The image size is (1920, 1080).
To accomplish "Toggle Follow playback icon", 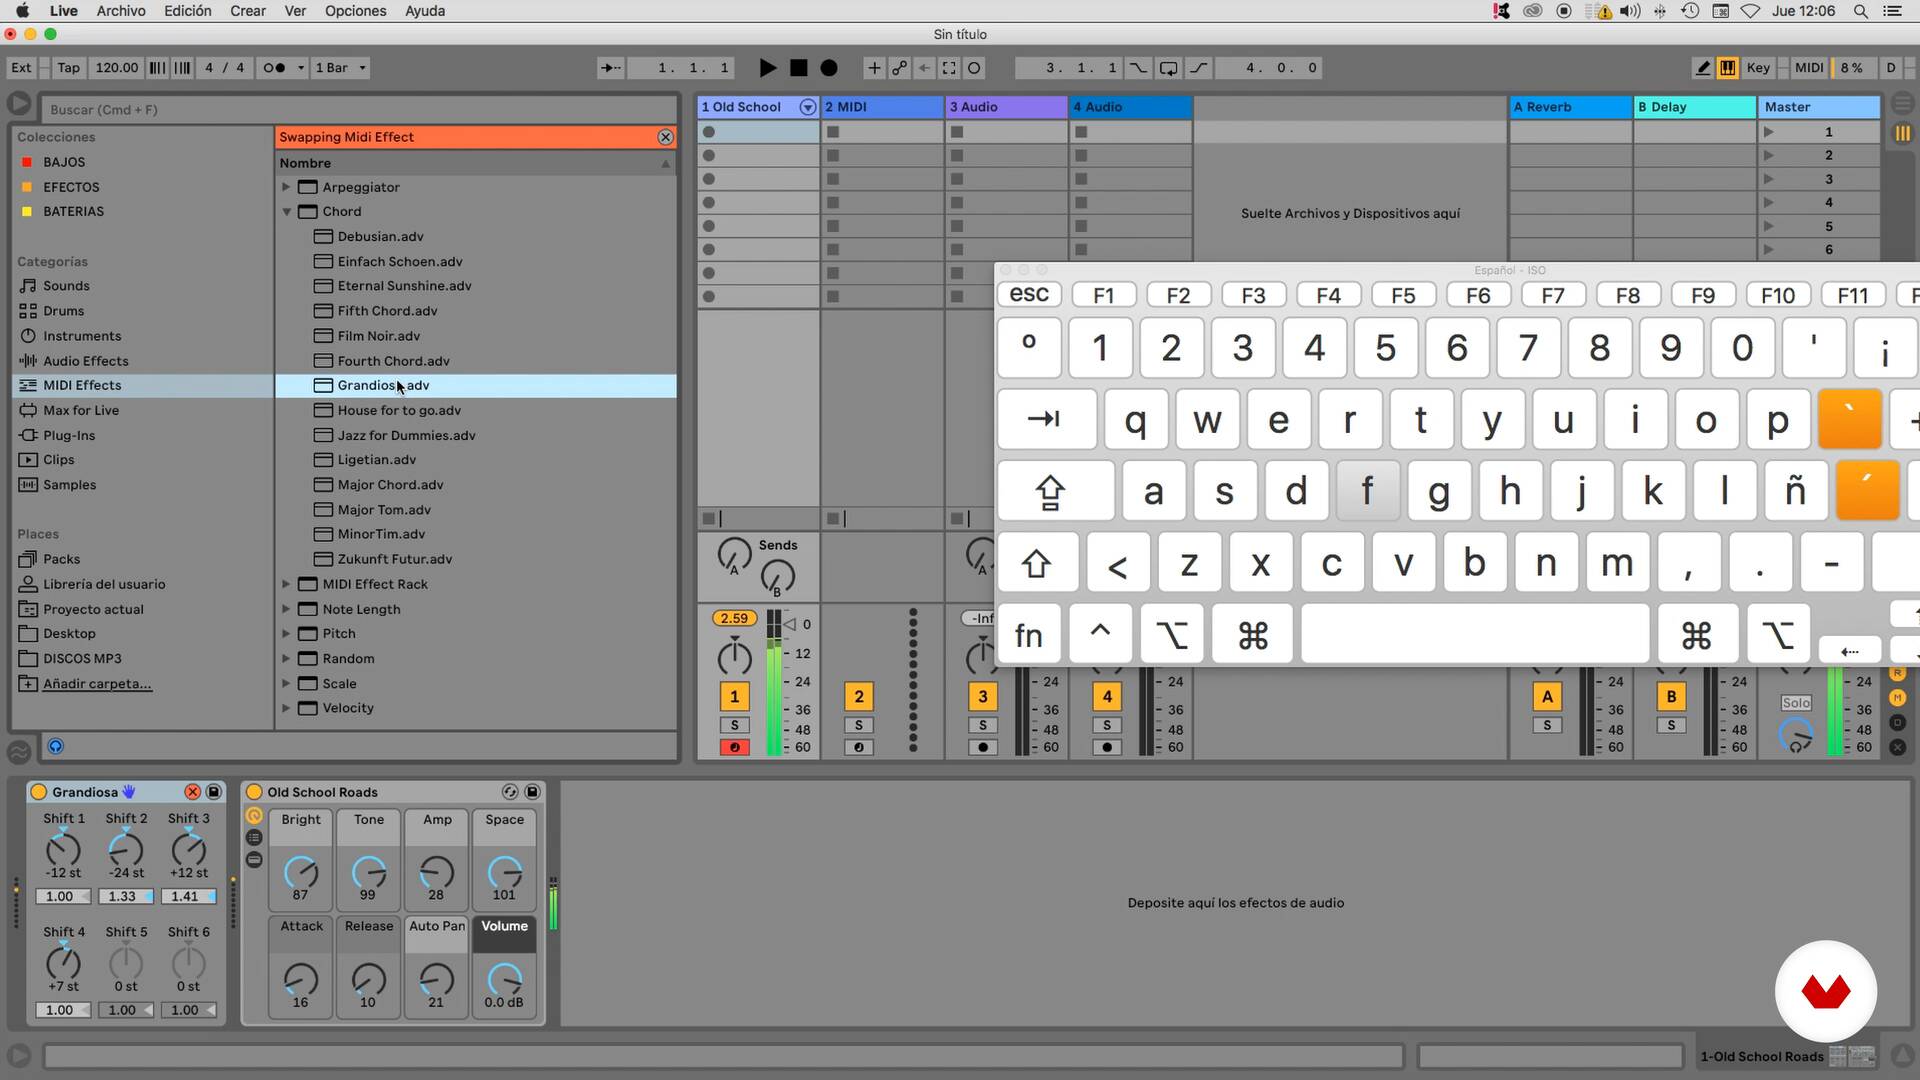I will tap(610, 68).
